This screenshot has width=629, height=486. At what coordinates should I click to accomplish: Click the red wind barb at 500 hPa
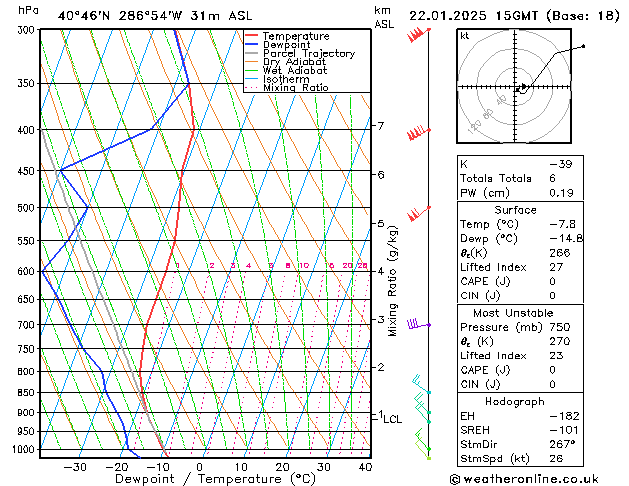click(x=419, y=213)
